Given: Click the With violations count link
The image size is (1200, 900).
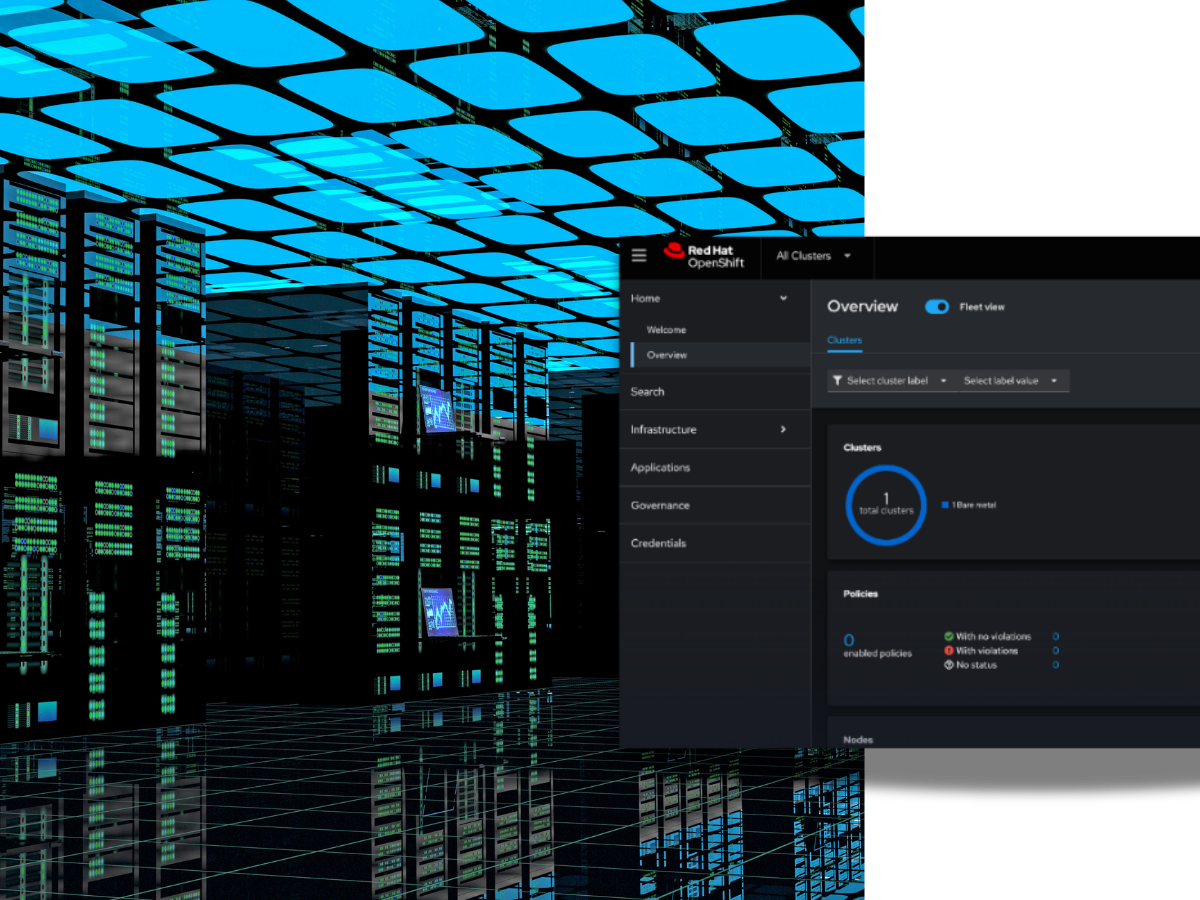Looking at the screenshot, I should click(x=1055, y=651).
